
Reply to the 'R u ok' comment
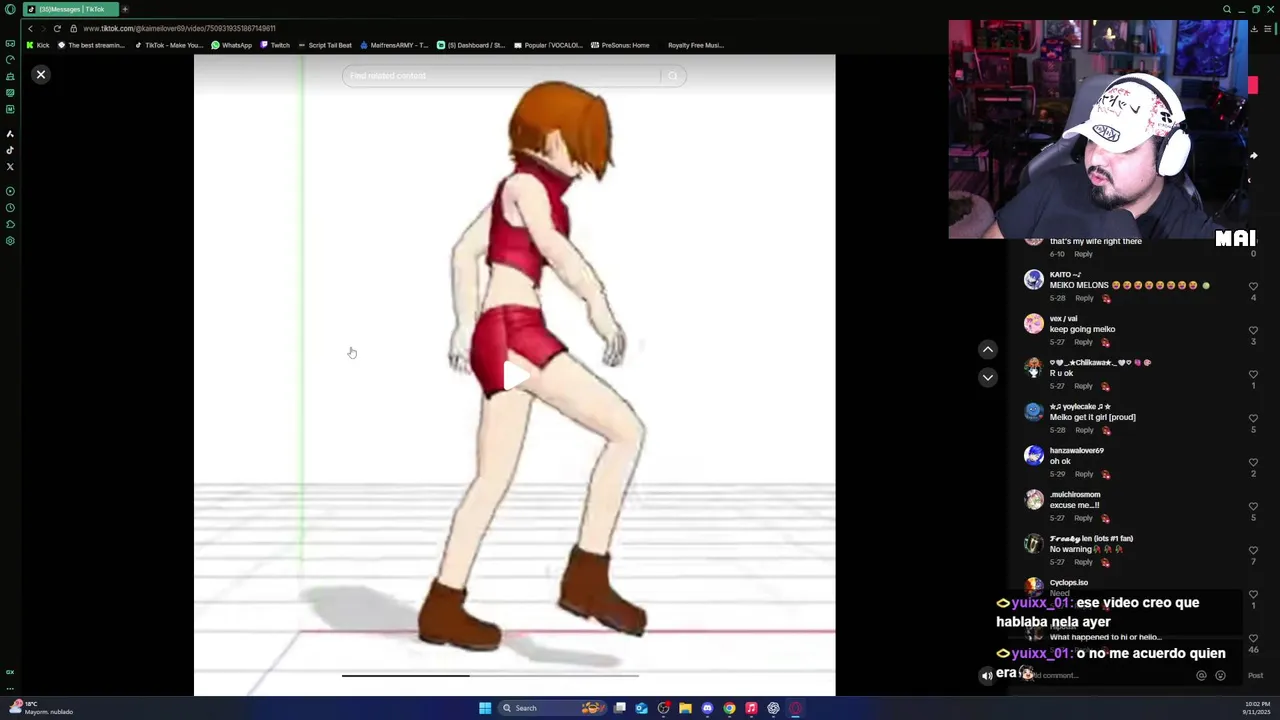pyautogui.click(x=1084, y=386)
